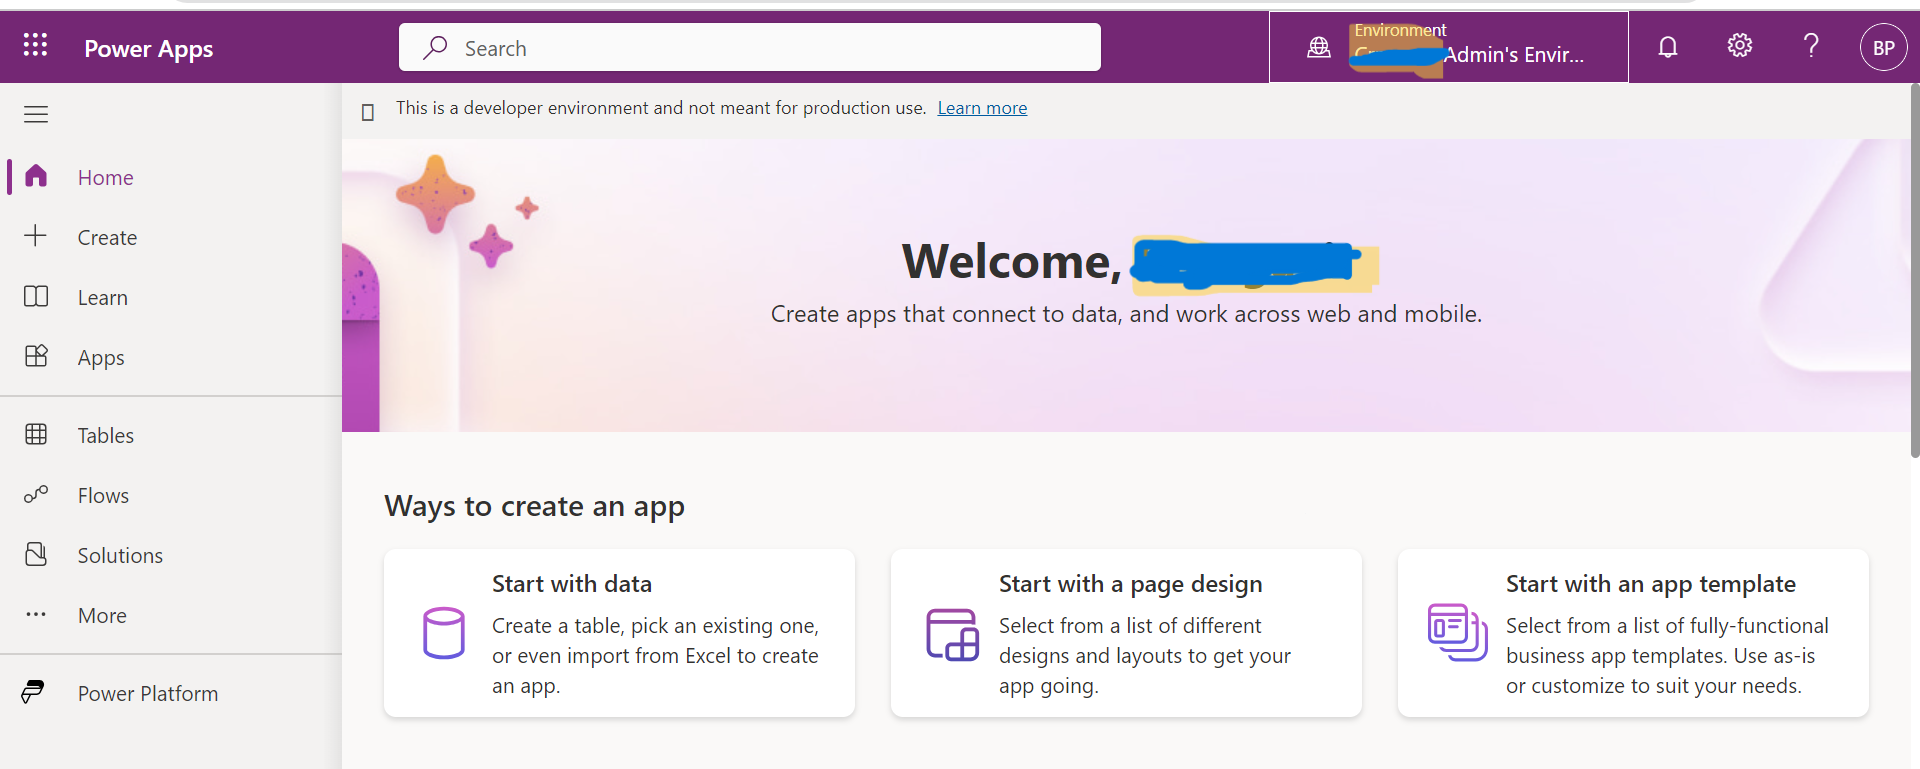Open the app launcher waffle icon
The width and height of the screenshot is (1920, 769).
35,45
